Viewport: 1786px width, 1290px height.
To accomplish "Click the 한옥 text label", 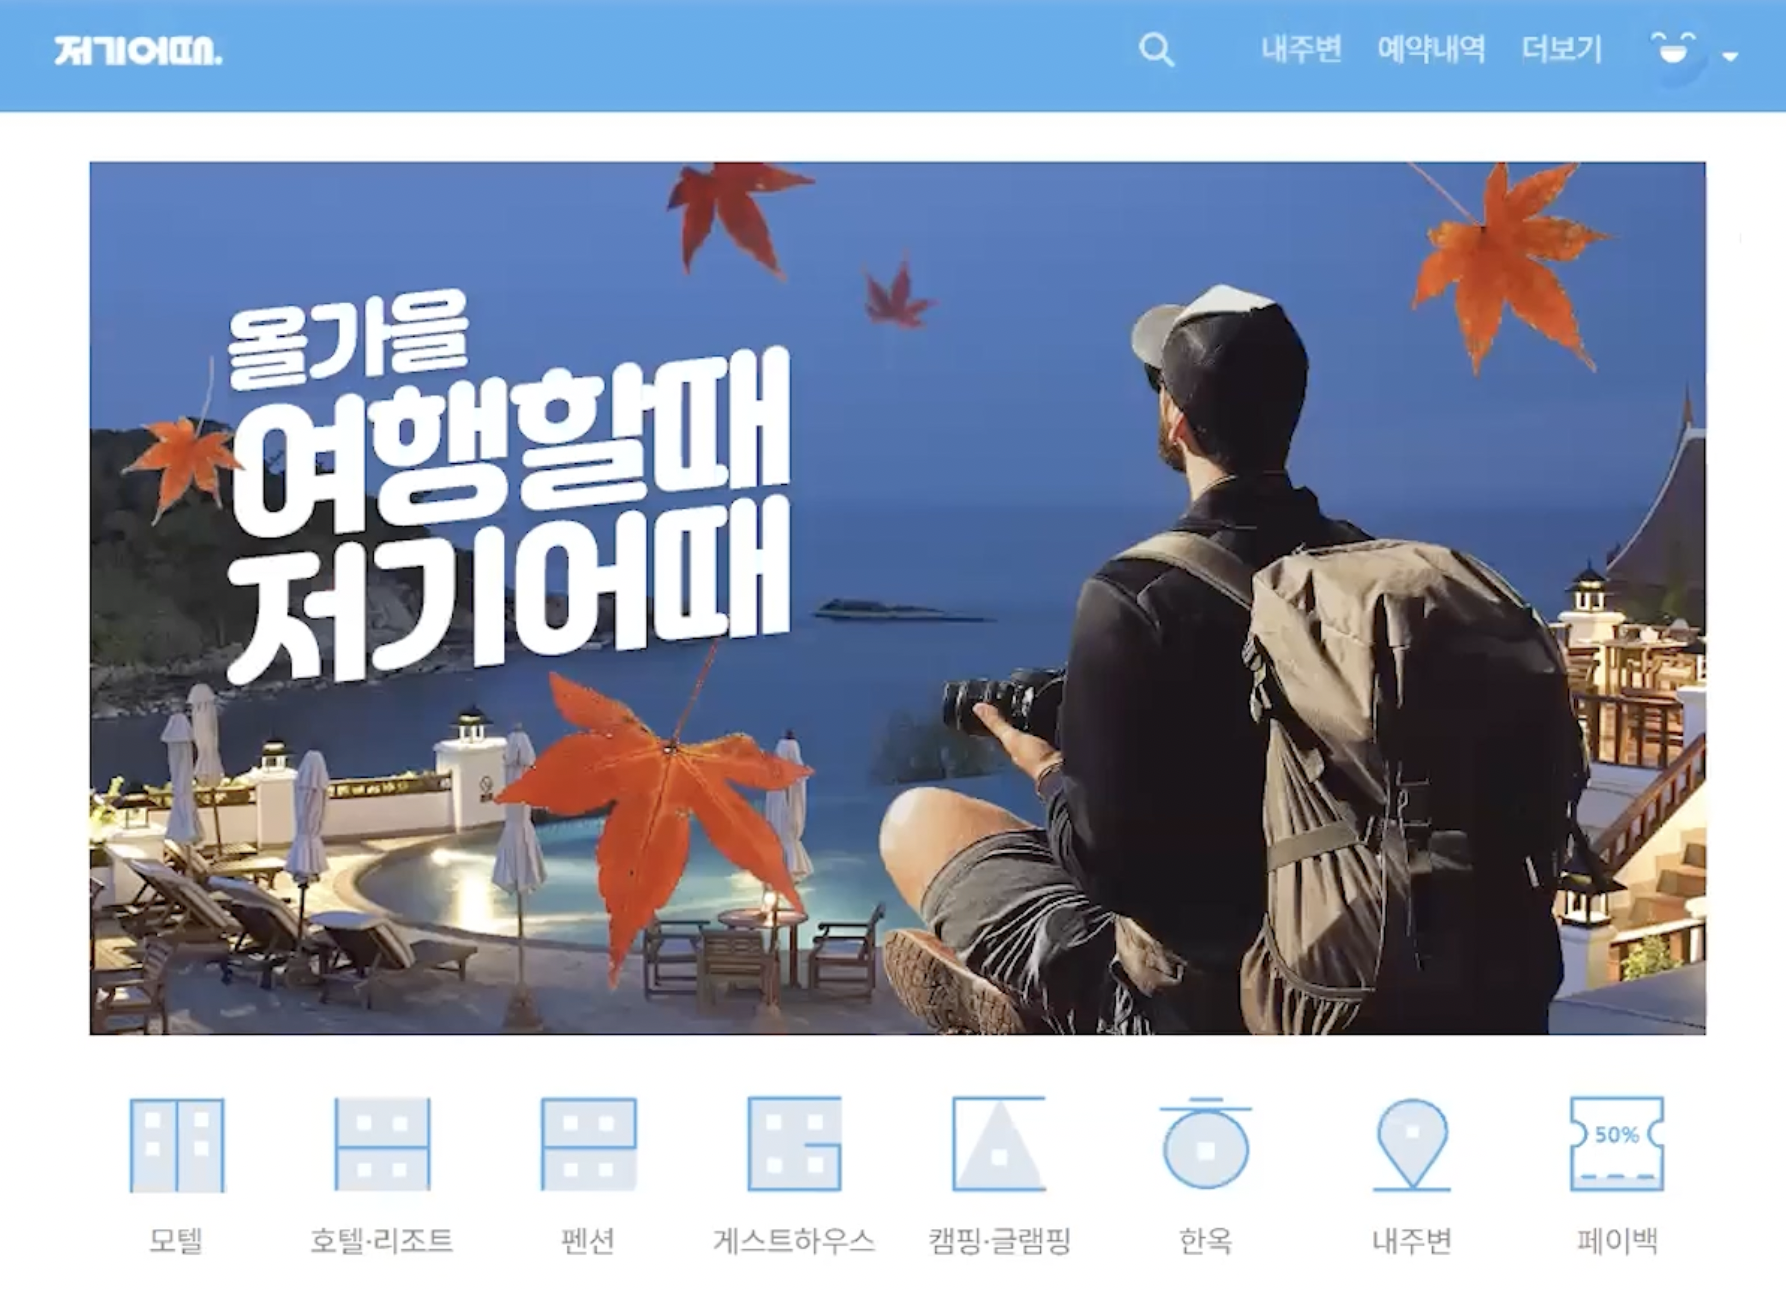I will point(1205,1241).
